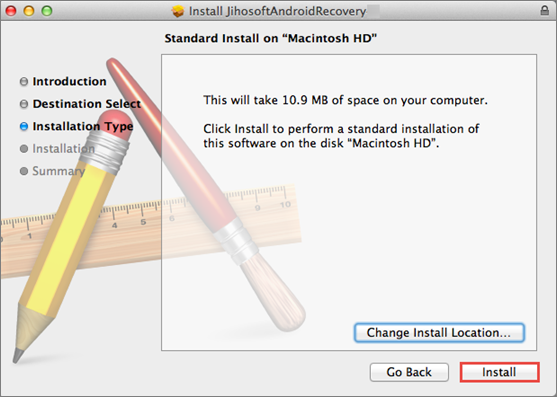Select the greyed-out Summary step label
Viewport: 557px width, 397px height.
[x=59, y=171]
